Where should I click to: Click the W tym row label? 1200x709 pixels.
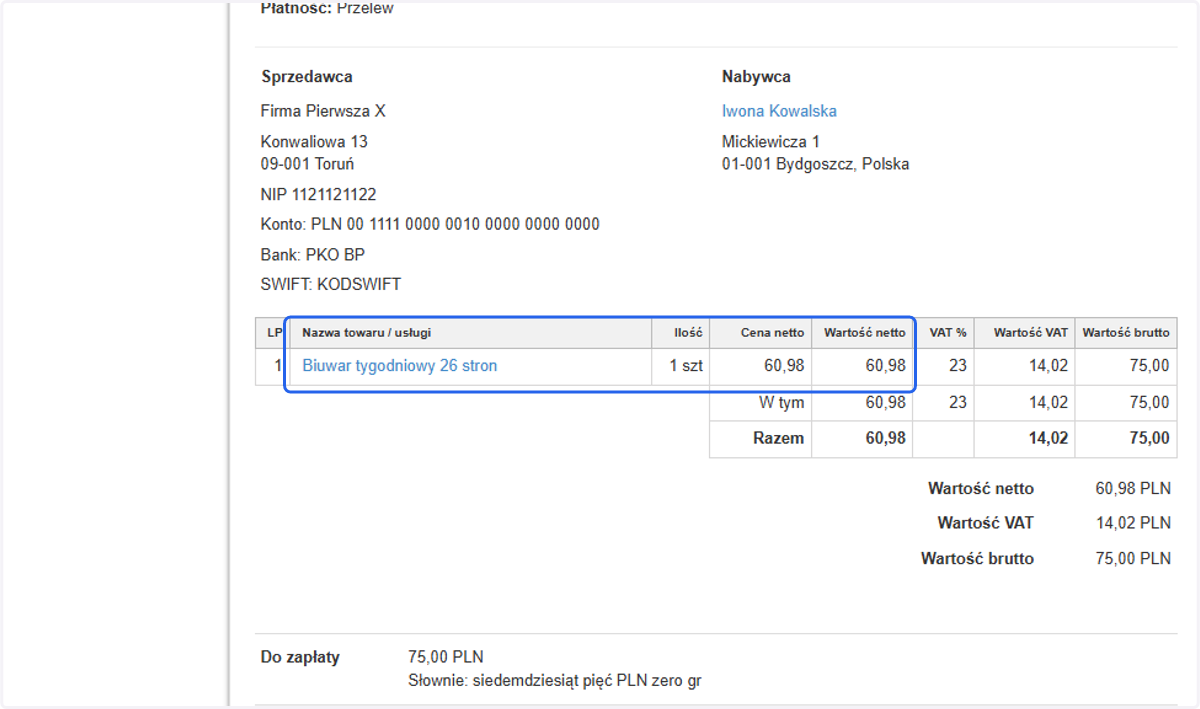click(782, 403)
